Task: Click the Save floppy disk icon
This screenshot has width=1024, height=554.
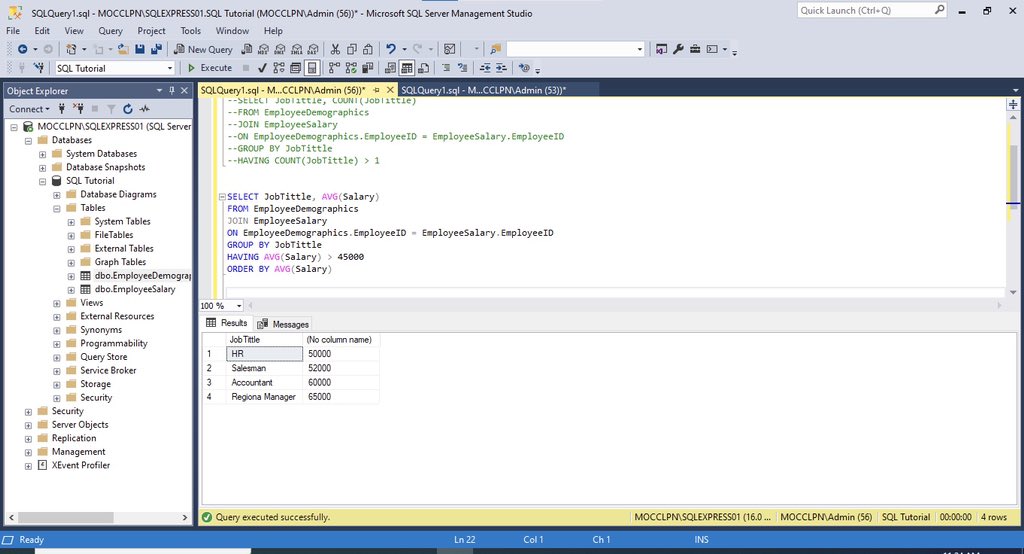Action: (140, 49)
